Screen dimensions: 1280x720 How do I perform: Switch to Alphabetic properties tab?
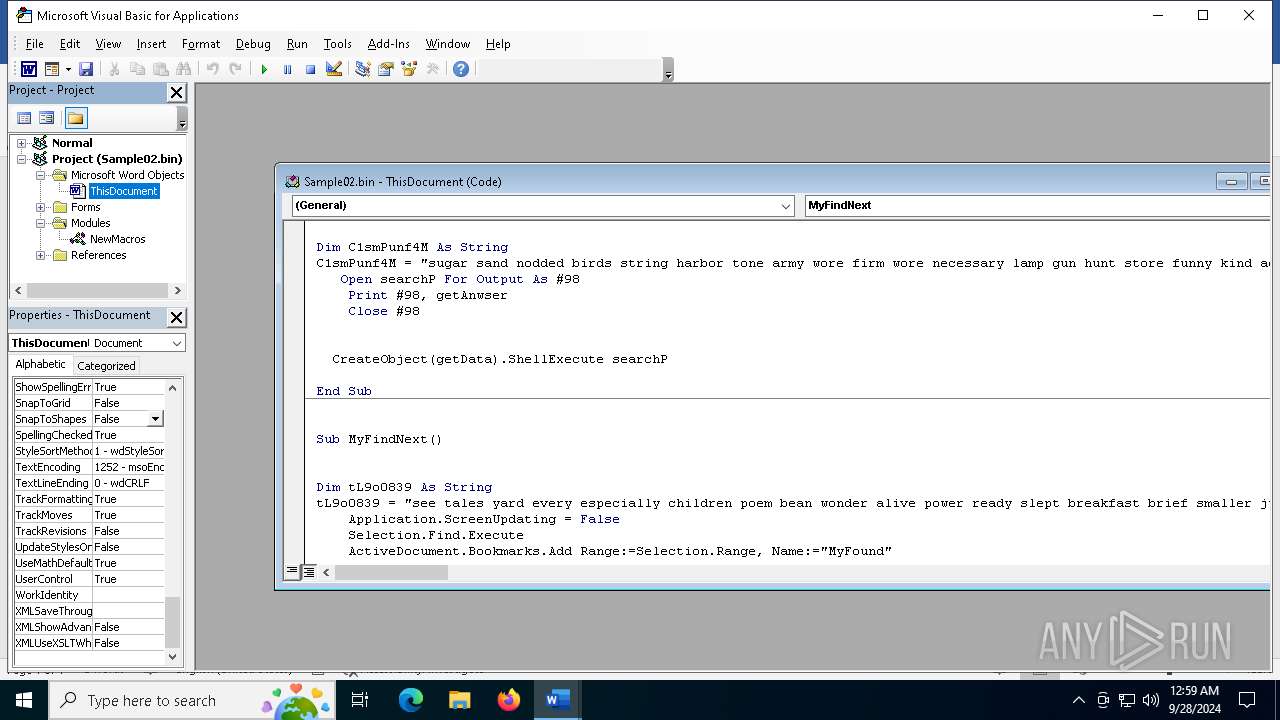click(x=40, y=365)
